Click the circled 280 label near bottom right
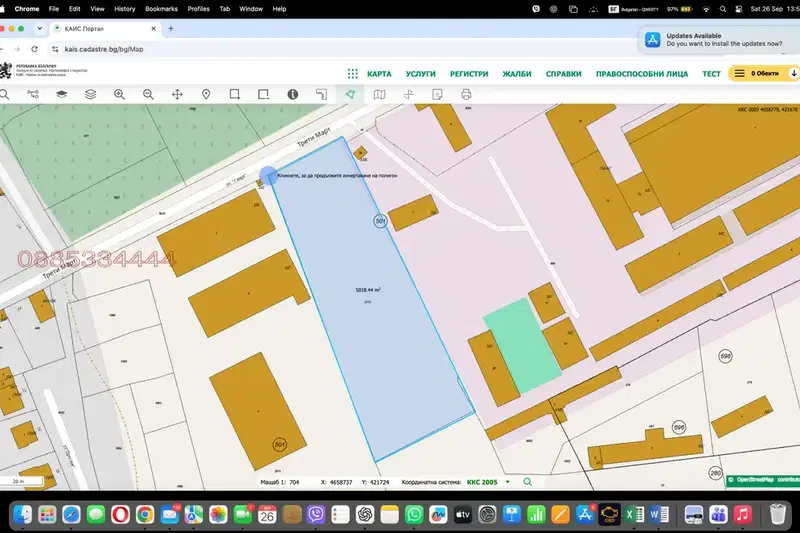The height and width of the screenshot is (533, 800). click(716, 473)
